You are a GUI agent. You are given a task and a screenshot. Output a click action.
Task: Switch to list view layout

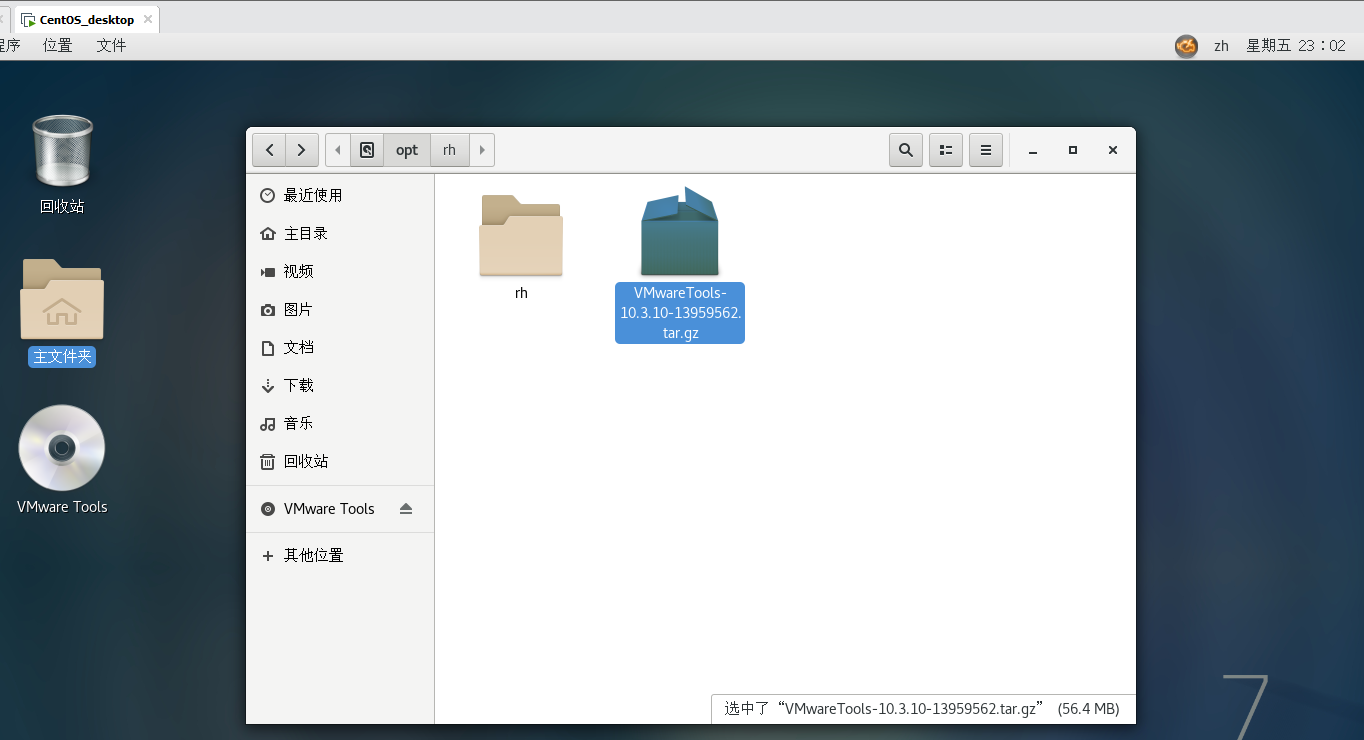point(946,150)
